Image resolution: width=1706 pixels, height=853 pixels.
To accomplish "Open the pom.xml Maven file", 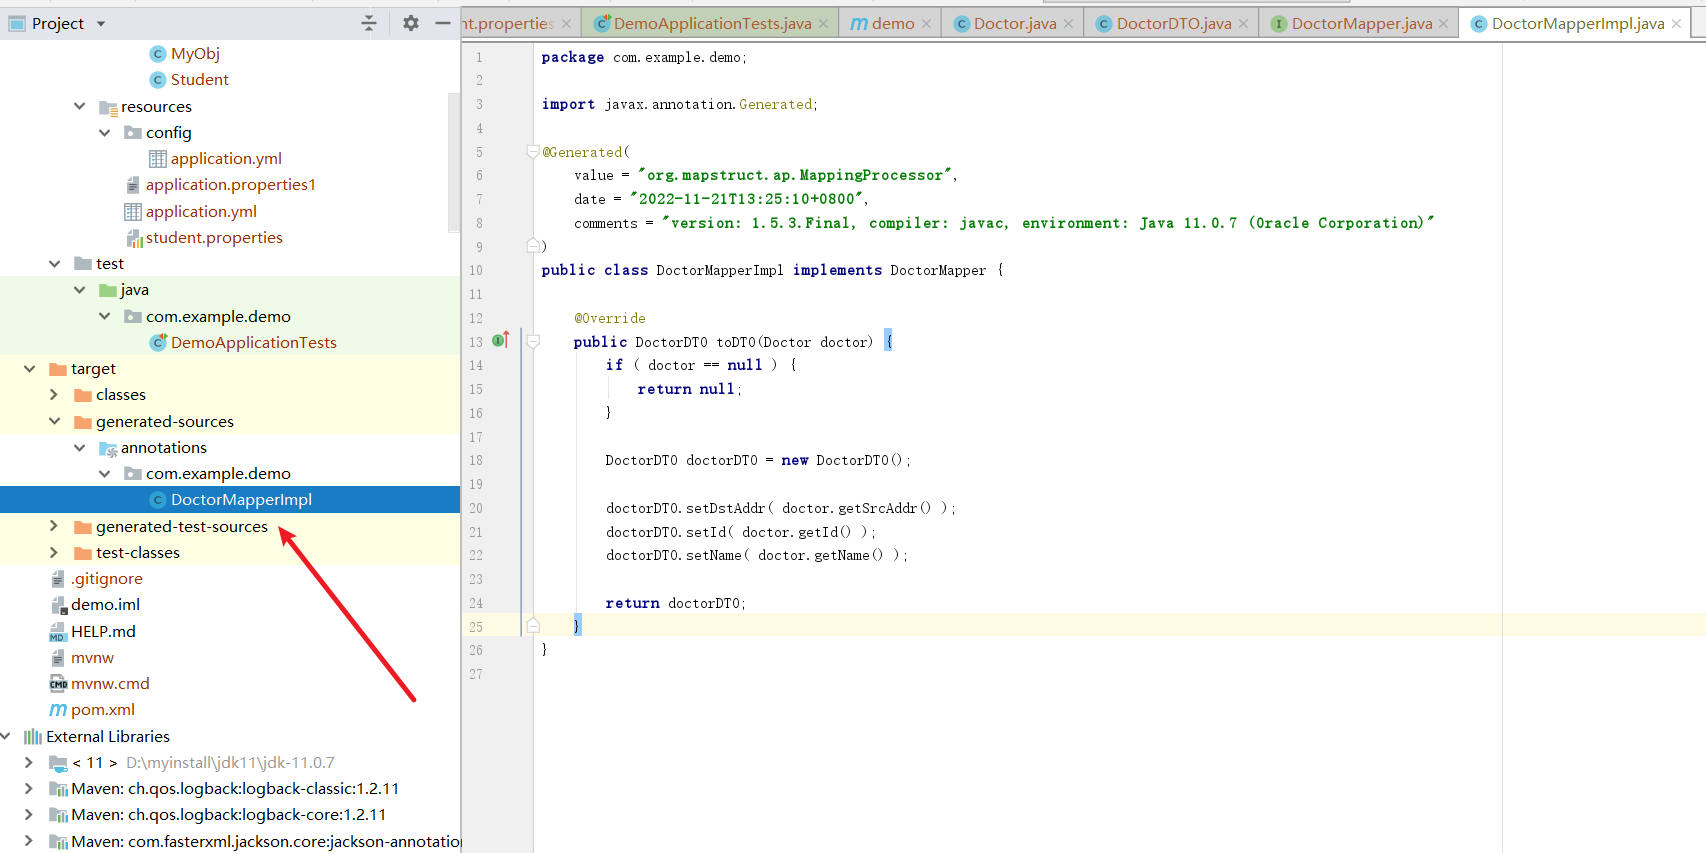I will pos(102,710).
